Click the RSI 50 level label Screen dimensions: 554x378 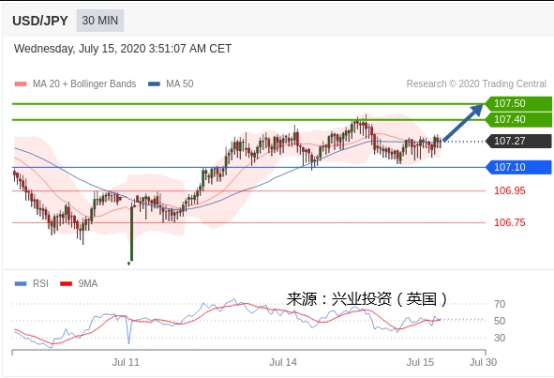click(x=499, y=321)
